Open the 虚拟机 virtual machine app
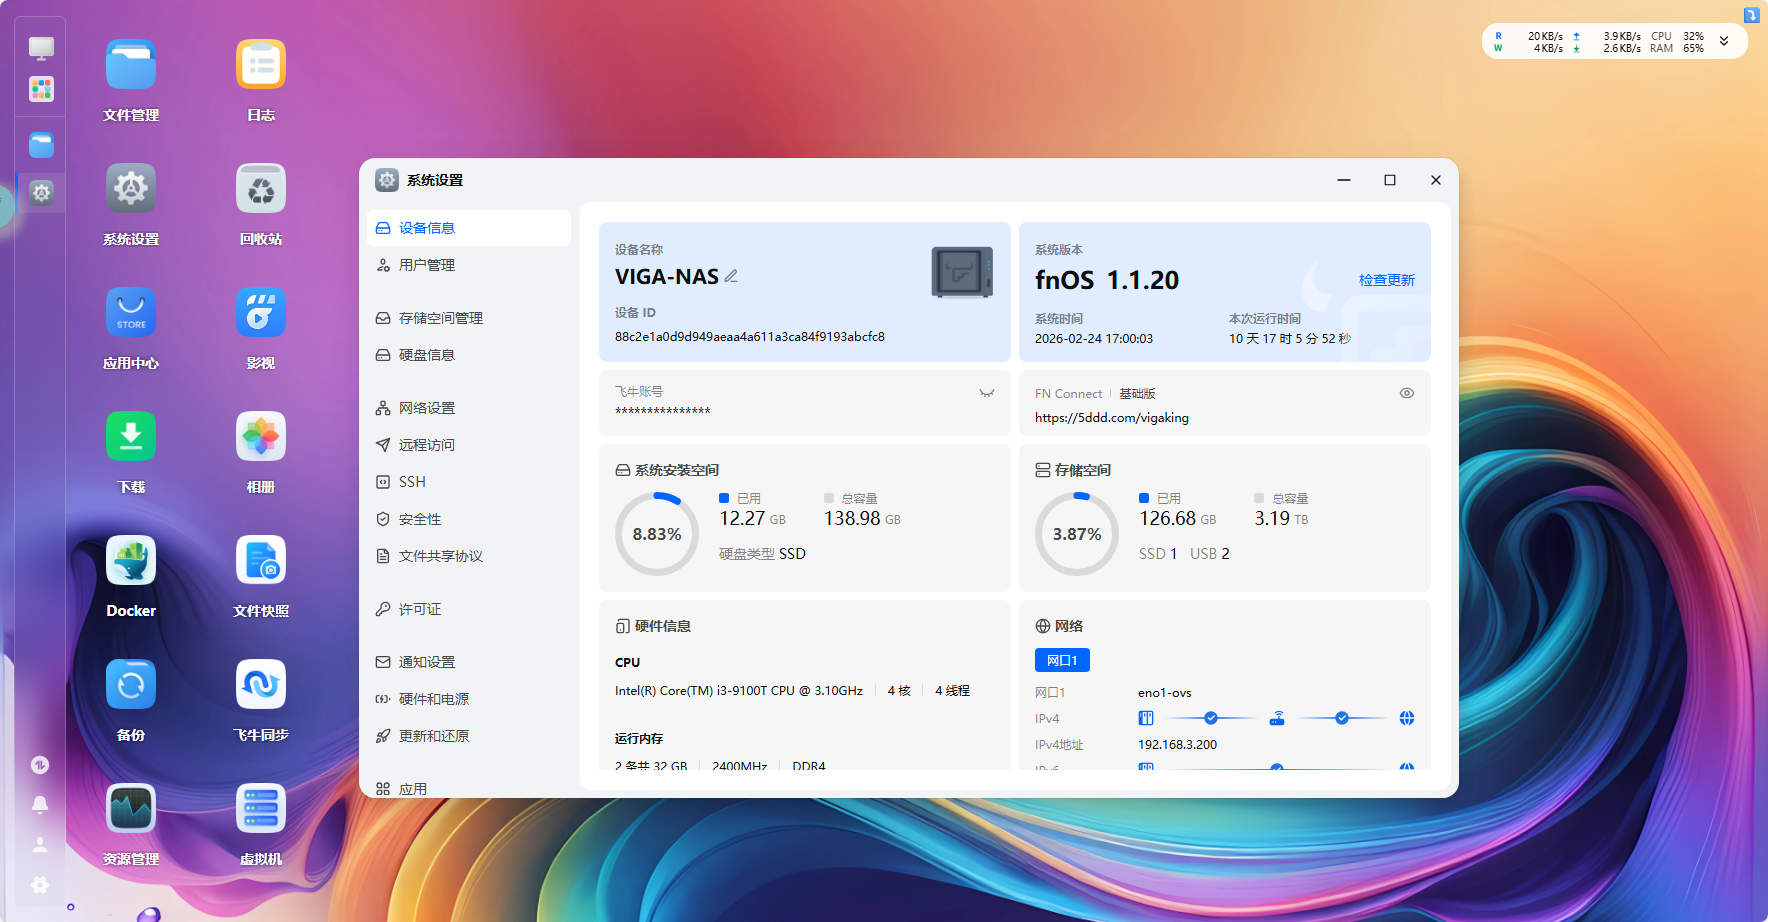The width and height of the screenshot is (1768, 922). pos(261,809)
